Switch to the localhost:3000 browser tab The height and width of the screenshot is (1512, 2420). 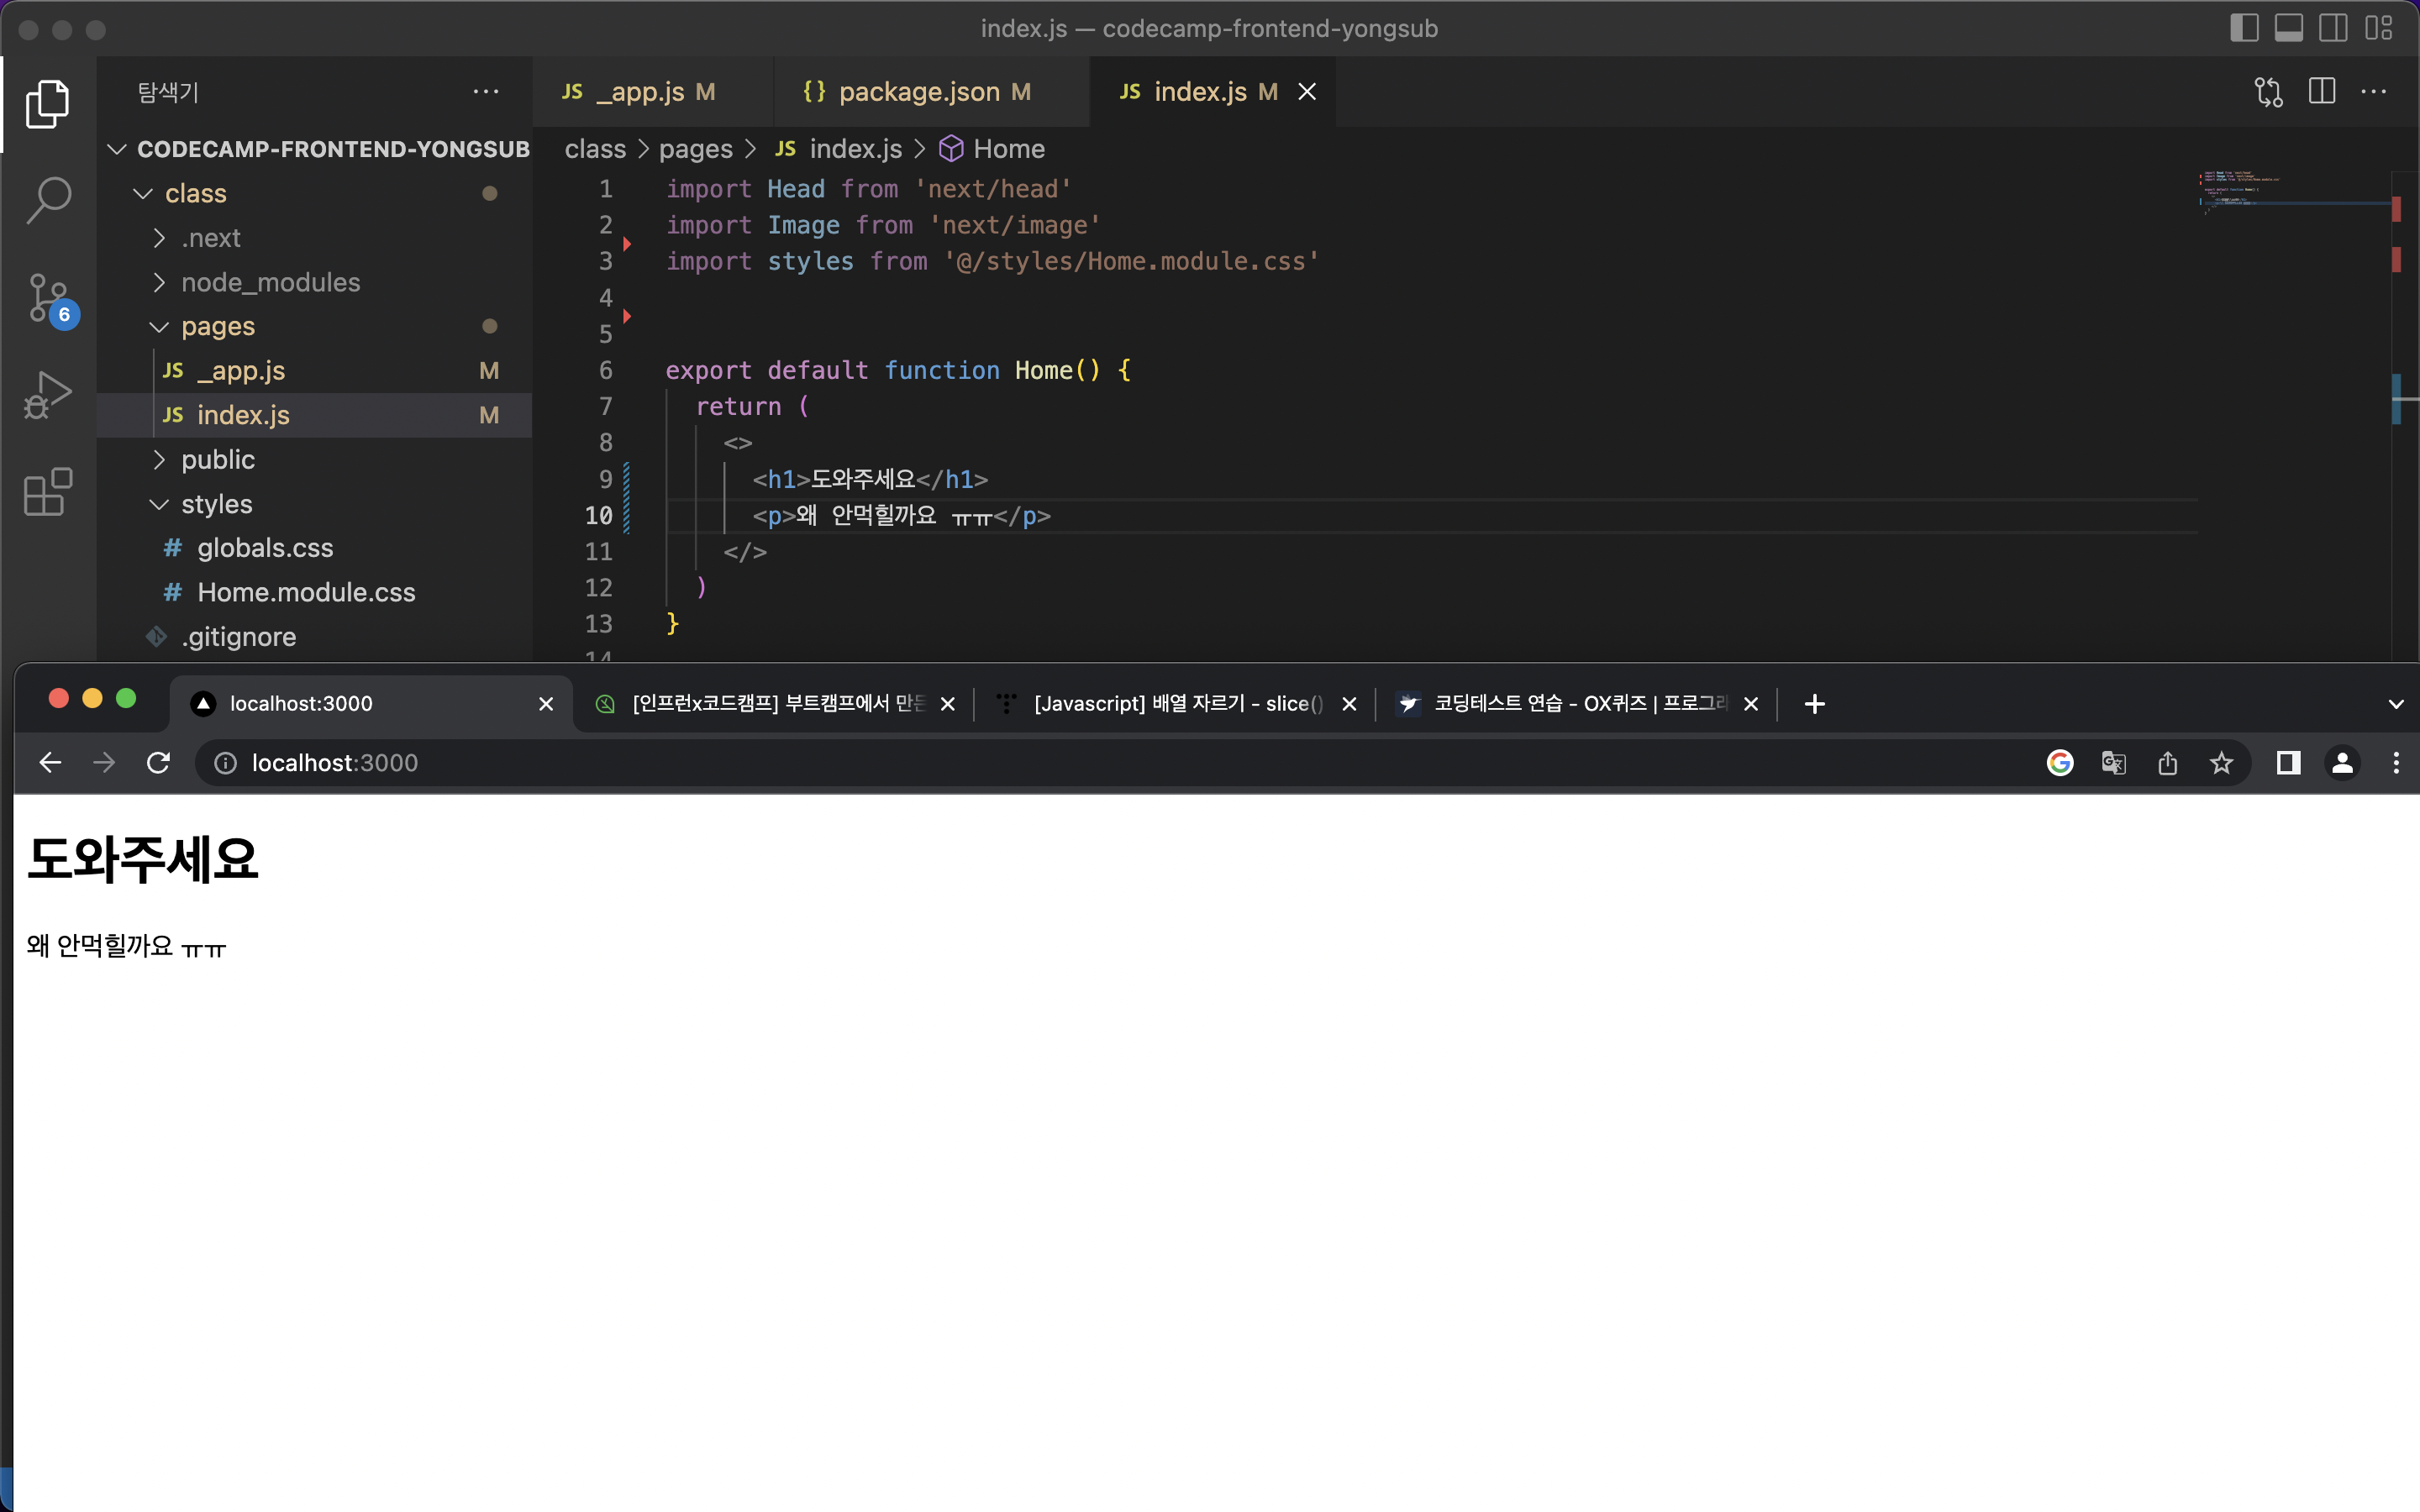[x=370, y=704]
